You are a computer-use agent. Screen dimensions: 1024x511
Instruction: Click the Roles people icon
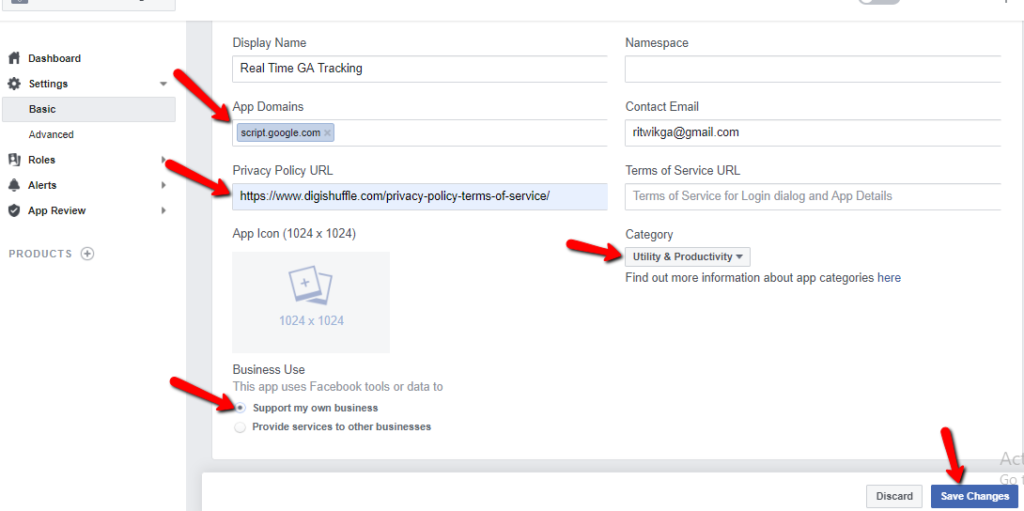(x=14, y=159)
